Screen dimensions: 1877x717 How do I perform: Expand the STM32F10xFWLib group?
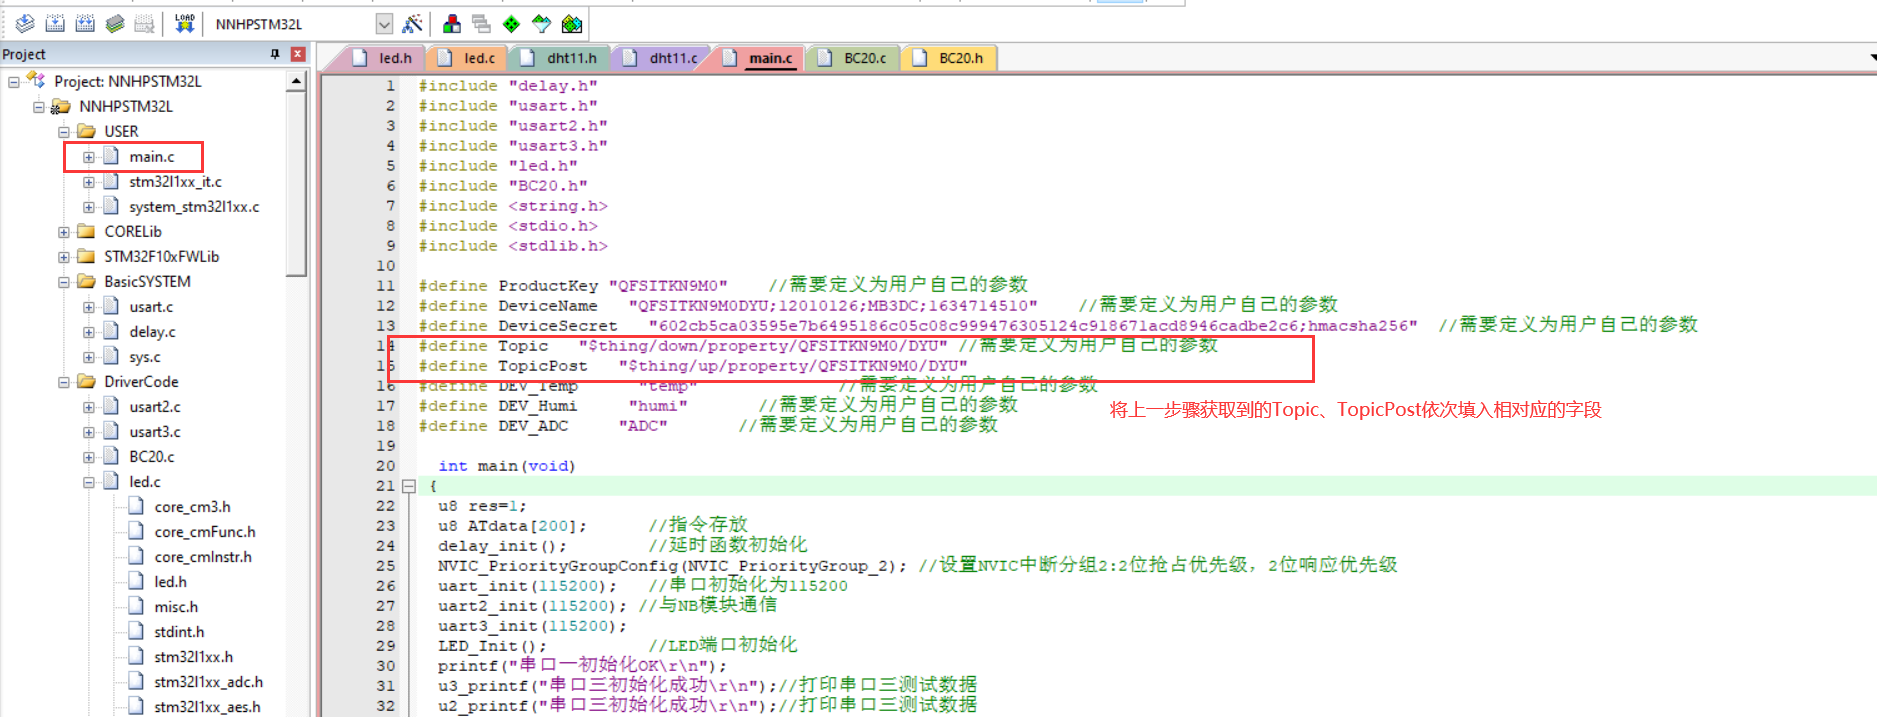click(x=64, y=257)
